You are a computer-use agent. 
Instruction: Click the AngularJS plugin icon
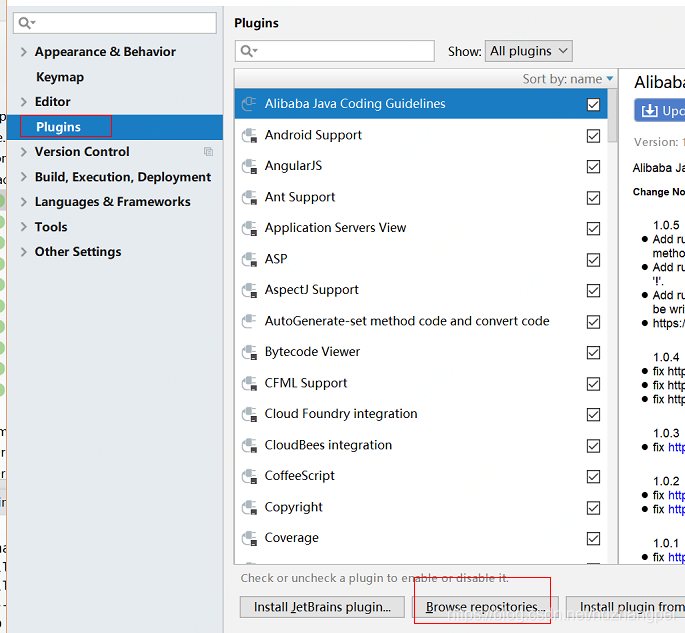tap(249, 166)
